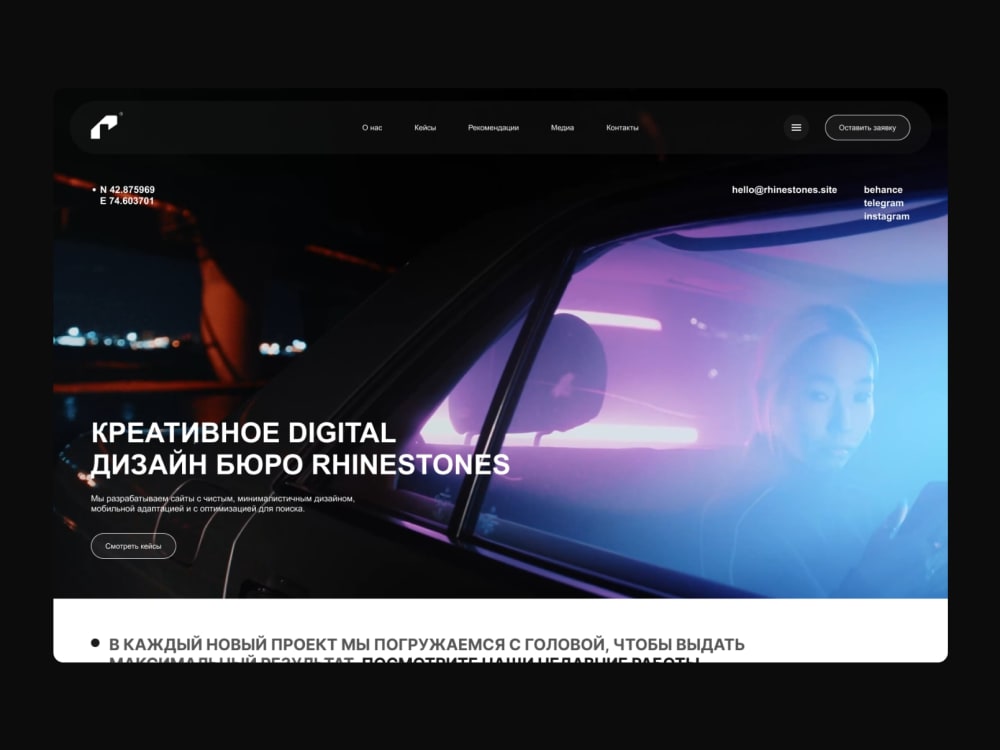This screenshot has width=1000, height=750.
Task: Click the Rhinestones logo icon
Action: pos(106,126)
